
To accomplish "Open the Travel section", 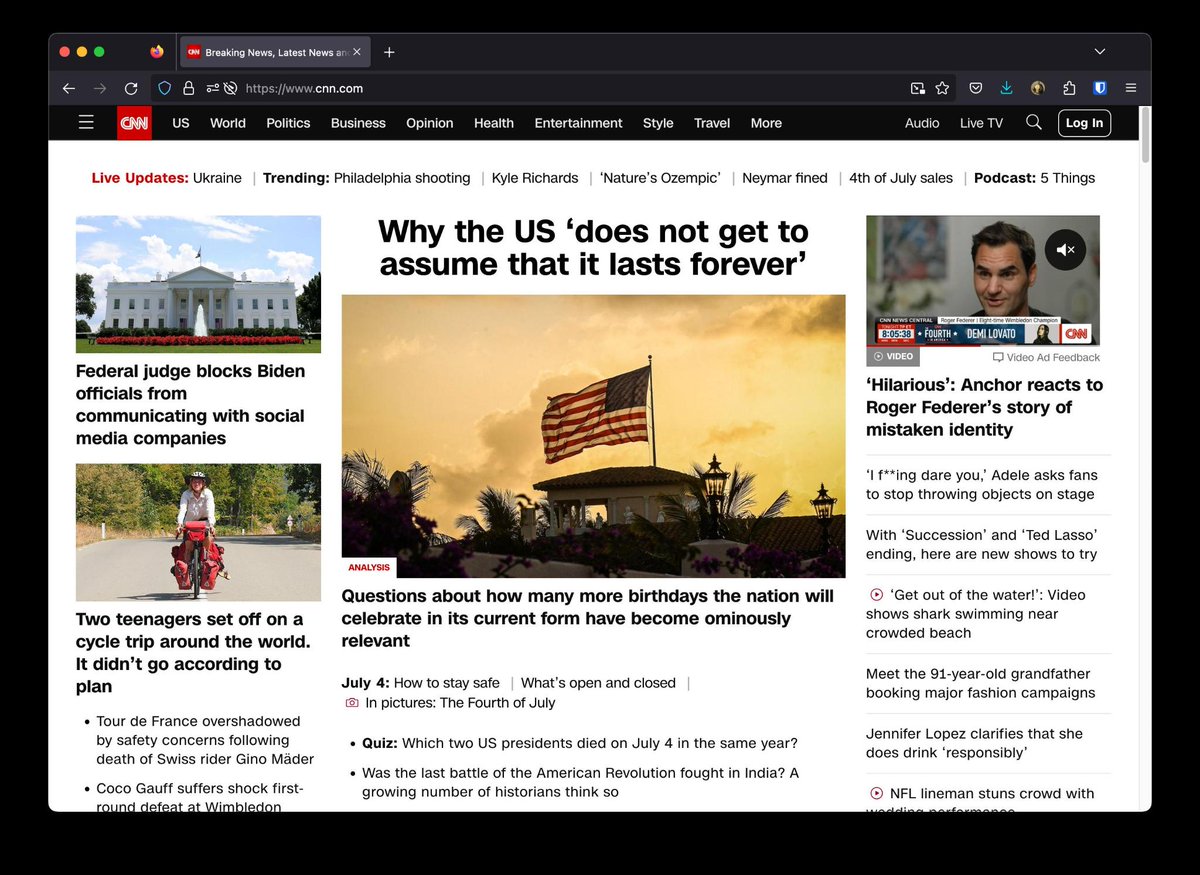I will pyautogui.click(x=712, y=123).
